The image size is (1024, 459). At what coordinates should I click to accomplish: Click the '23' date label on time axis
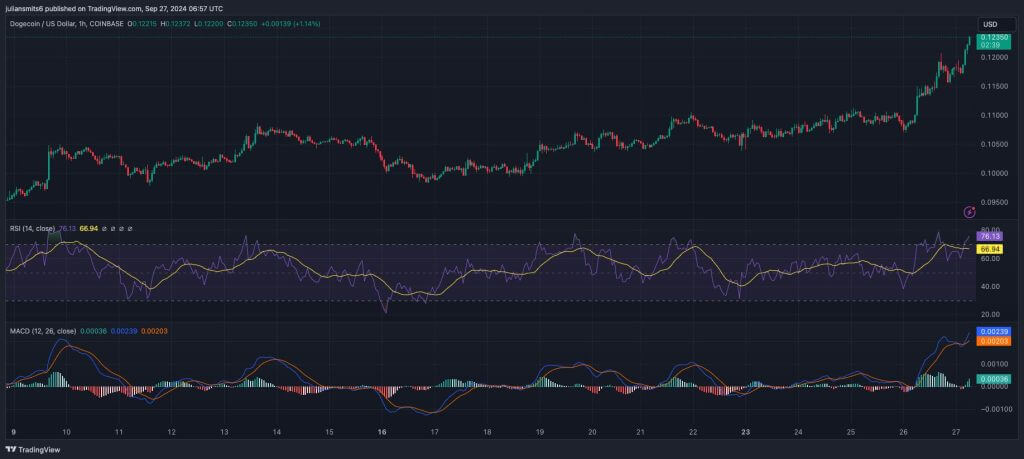pyautogui.click(x=746, y=432)
